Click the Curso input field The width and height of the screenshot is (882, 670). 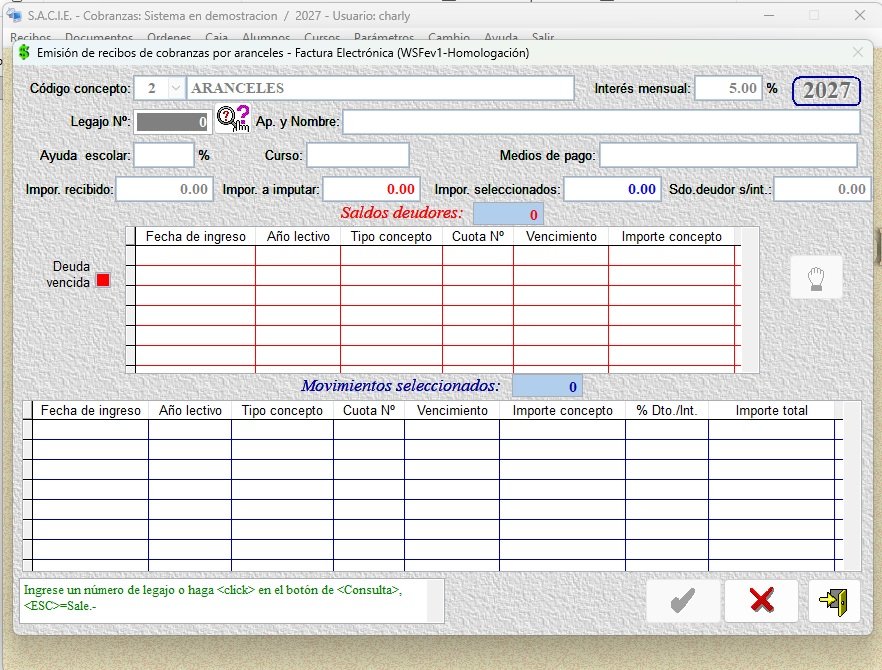click(x=358, y=155)
